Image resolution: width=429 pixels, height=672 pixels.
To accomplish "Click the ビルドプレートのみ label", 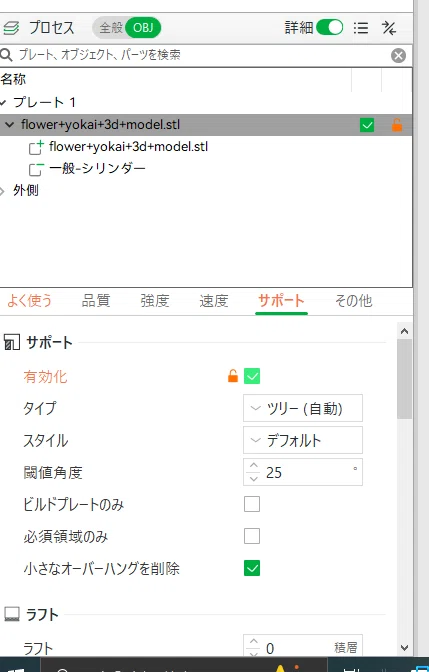I will pyautogui.click(x=73, y=504).
